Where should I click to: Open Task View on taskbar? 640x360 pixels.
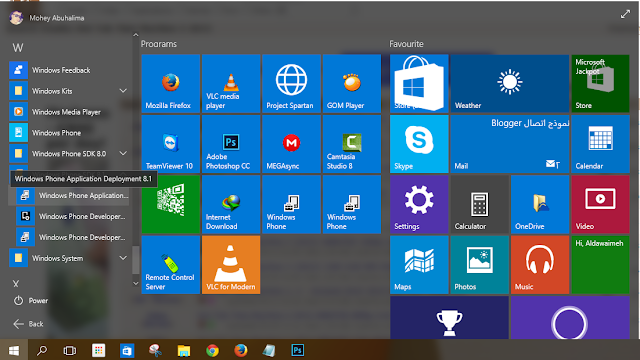point(70,350)
